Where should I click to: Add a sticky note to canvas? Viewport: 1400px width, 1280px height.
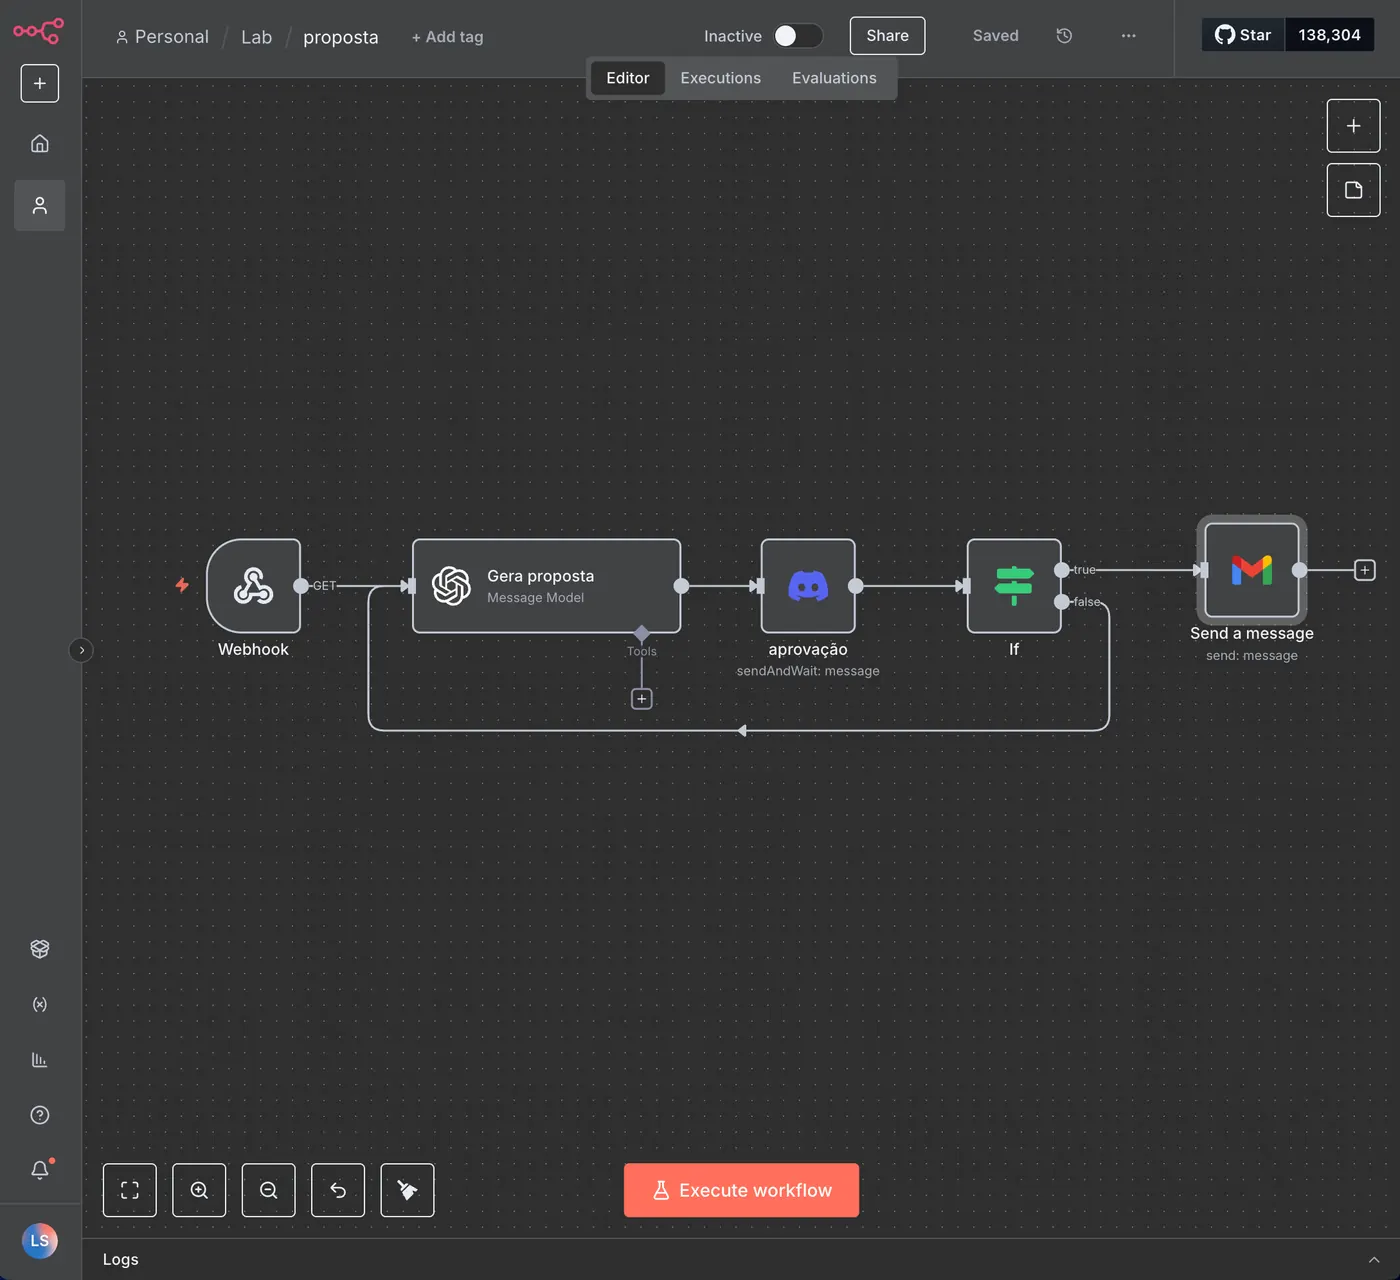1353,190
